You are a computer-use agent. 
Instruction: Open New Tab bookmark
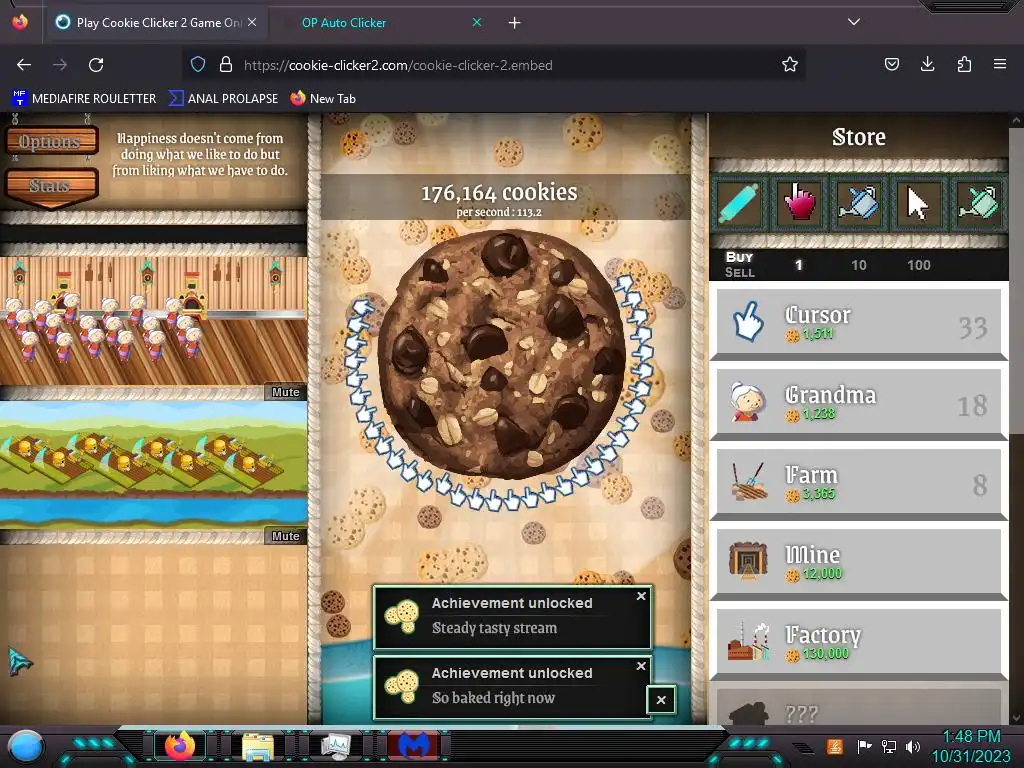click(323, 99)
